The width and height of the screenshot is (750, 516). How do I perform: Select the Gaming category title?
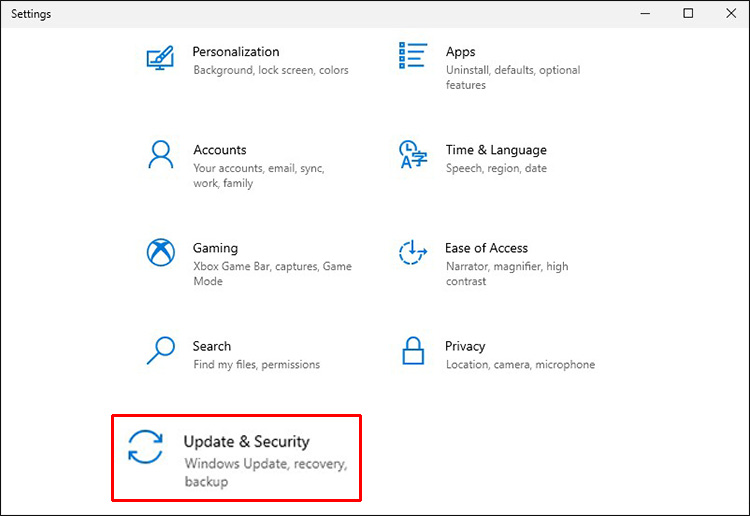pos(215,248)
